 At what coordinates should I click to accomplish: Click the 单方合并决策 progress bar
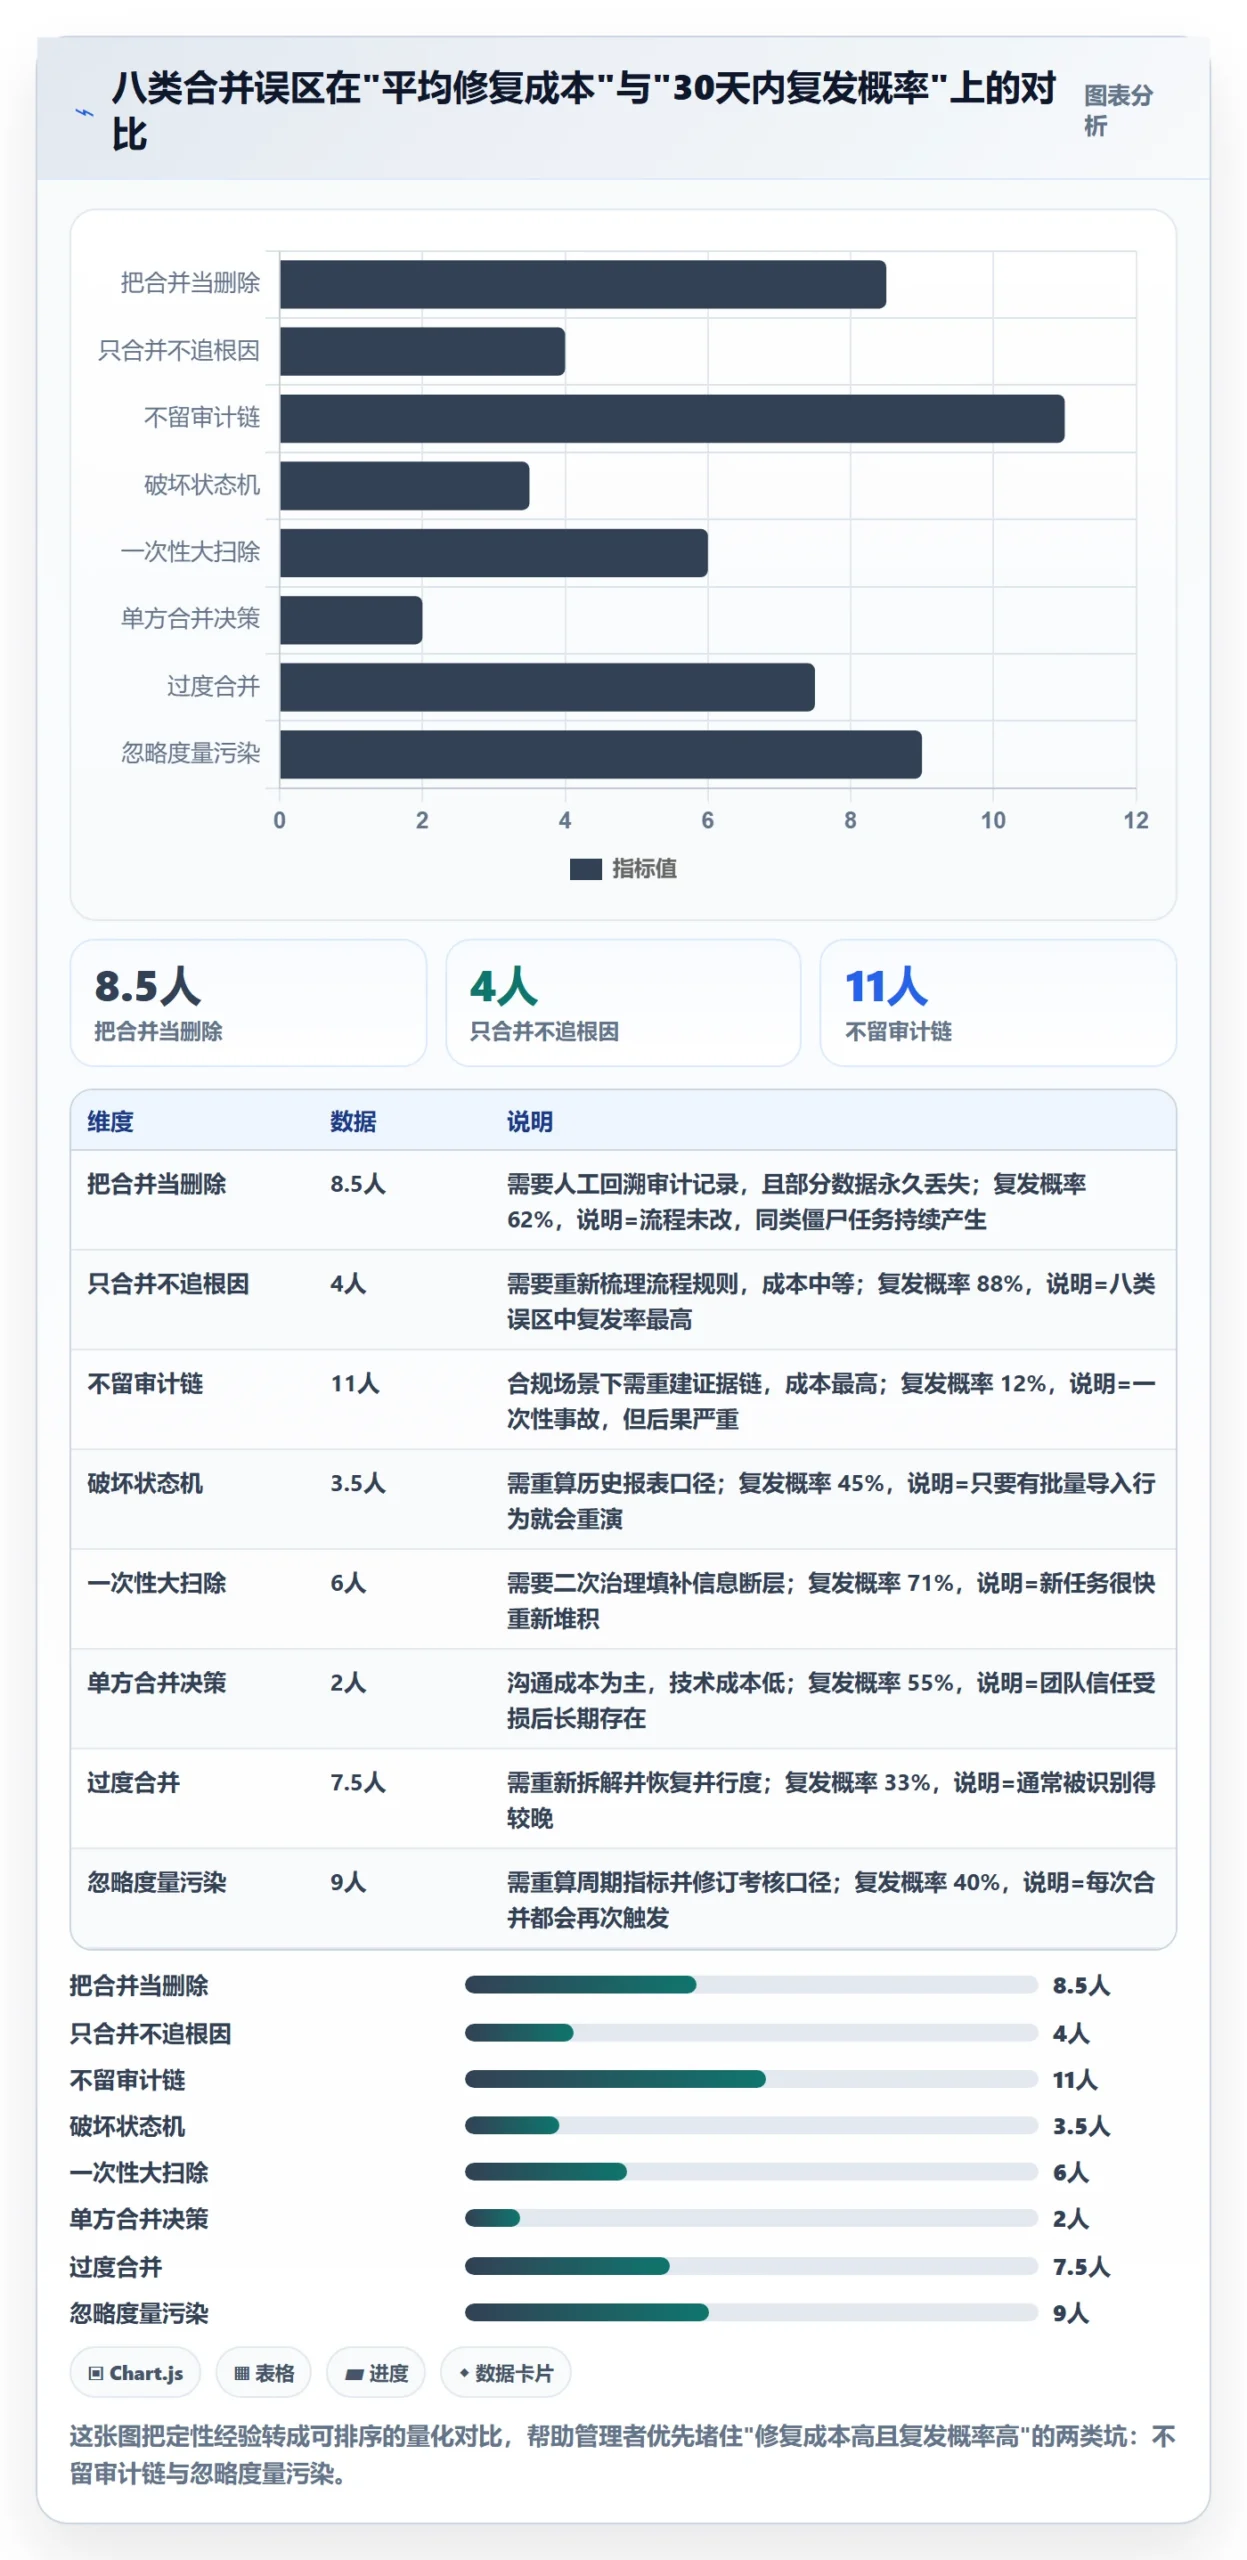point(751,2218)
